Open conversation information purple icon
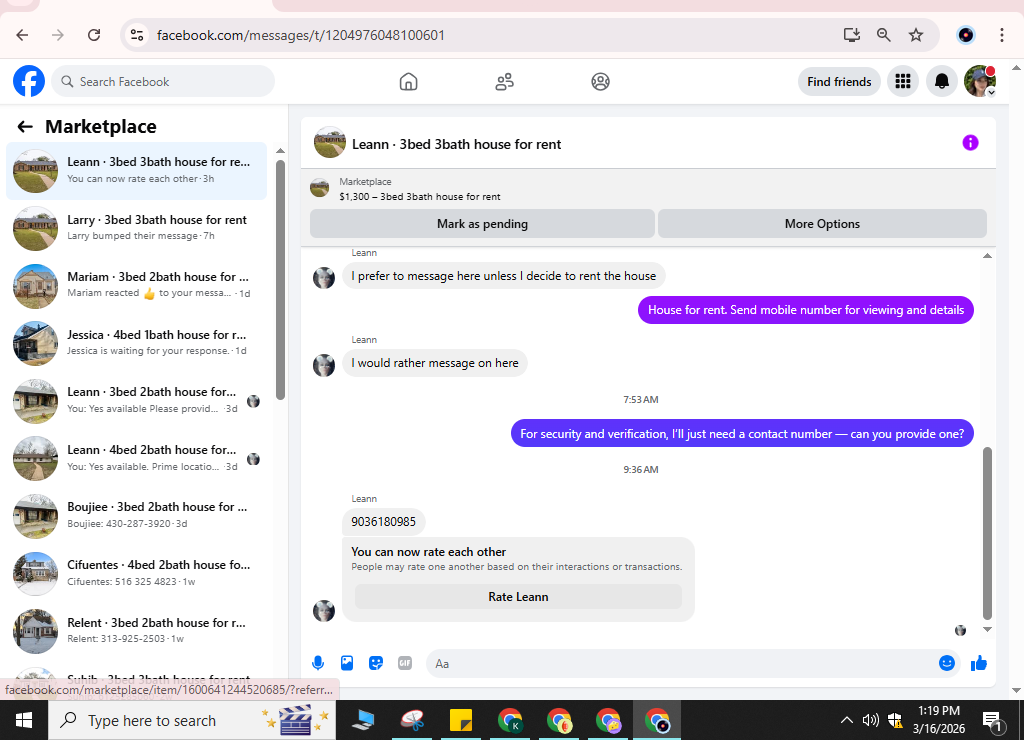The image size is (1024, 740). (970, 143)
